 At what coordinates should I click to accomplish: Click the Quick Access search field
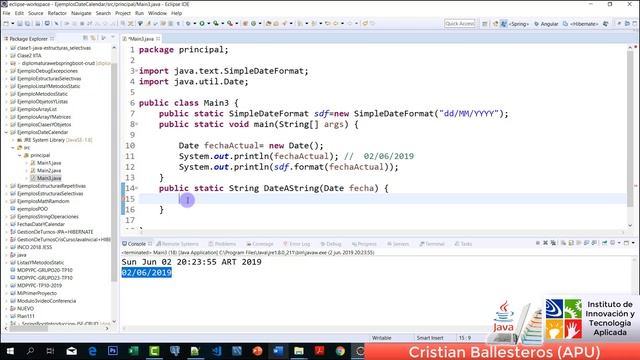[460, 24]
